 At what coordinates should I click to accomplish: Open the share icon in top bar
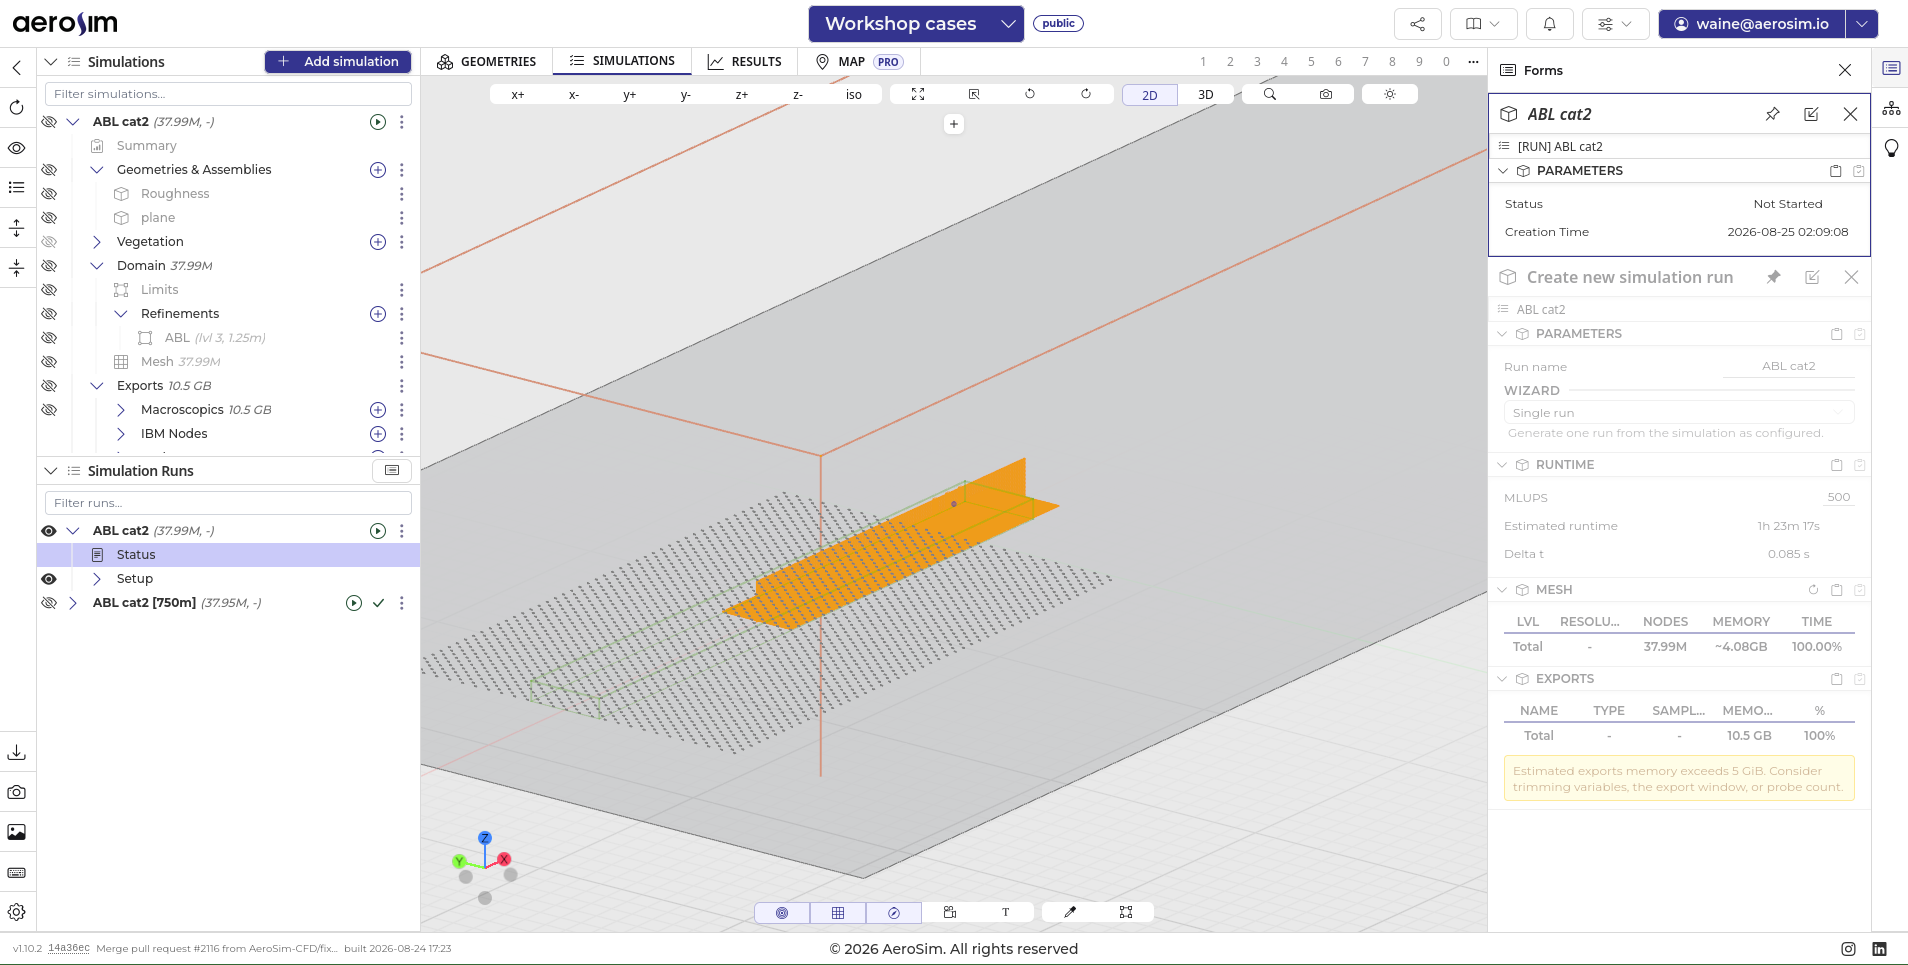point(1417,24)
